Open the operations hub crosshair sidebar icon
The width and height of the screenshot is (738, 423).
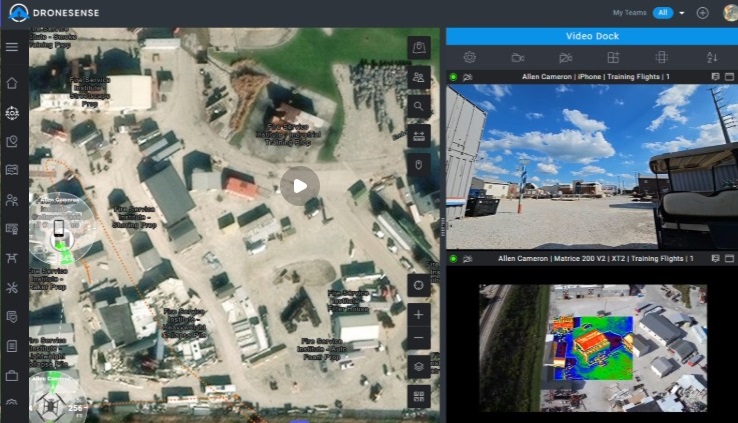(12, 113)
